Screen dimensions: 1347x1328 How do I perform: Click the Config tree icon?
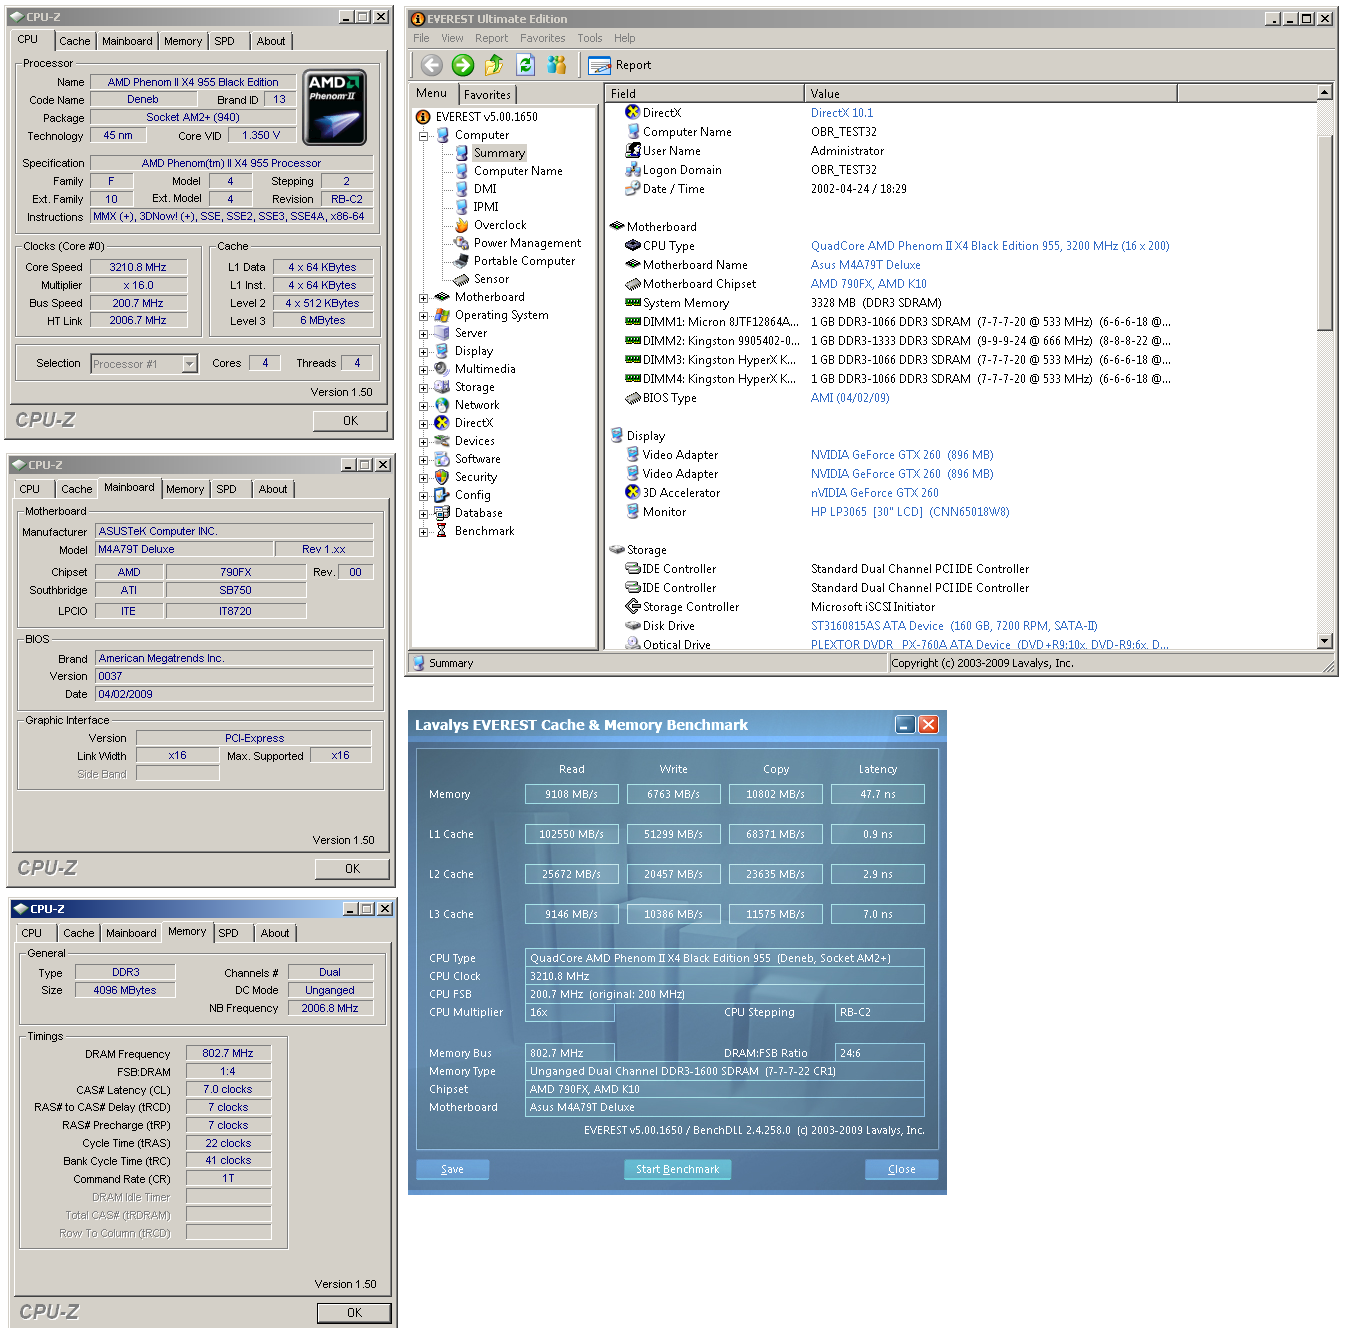(441, 495)
